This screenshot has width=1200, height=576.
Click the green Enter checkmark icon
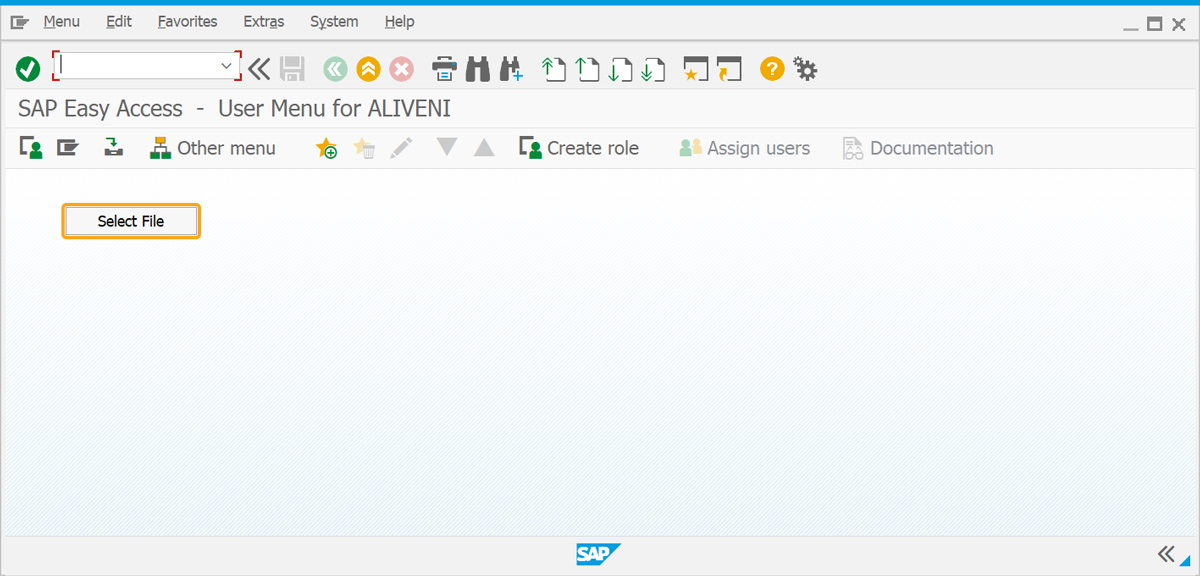[28, 68]
